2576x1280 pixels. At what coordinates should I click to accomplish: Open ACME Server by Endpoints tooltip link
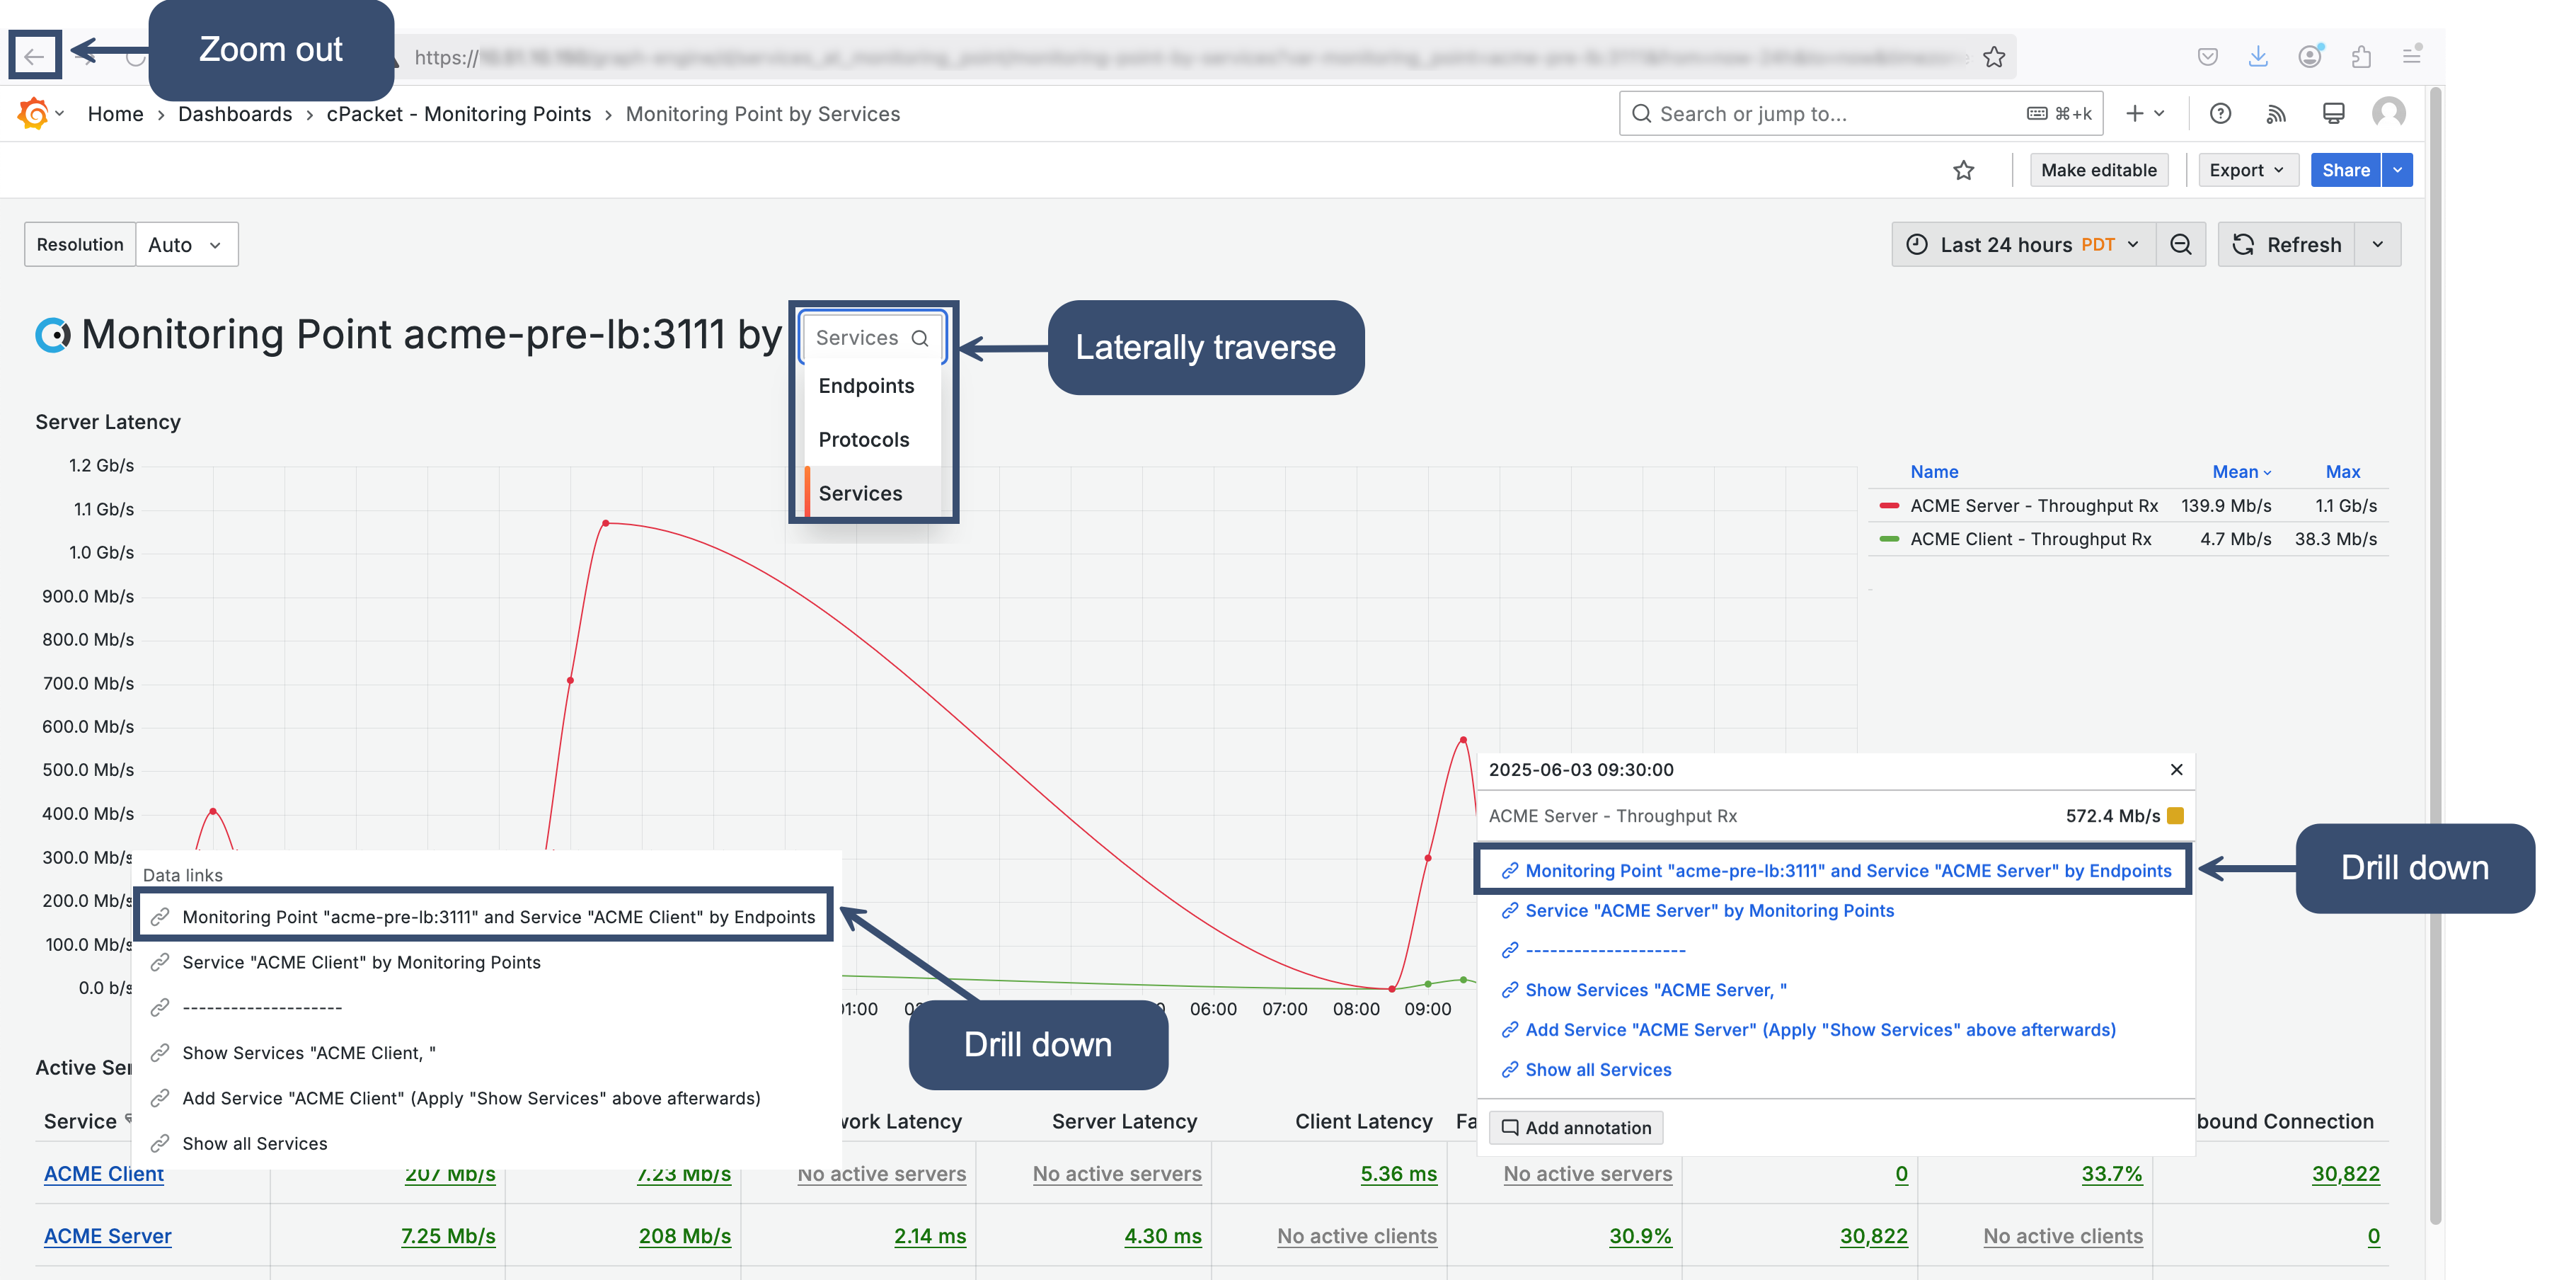[x=1848, y=871]
